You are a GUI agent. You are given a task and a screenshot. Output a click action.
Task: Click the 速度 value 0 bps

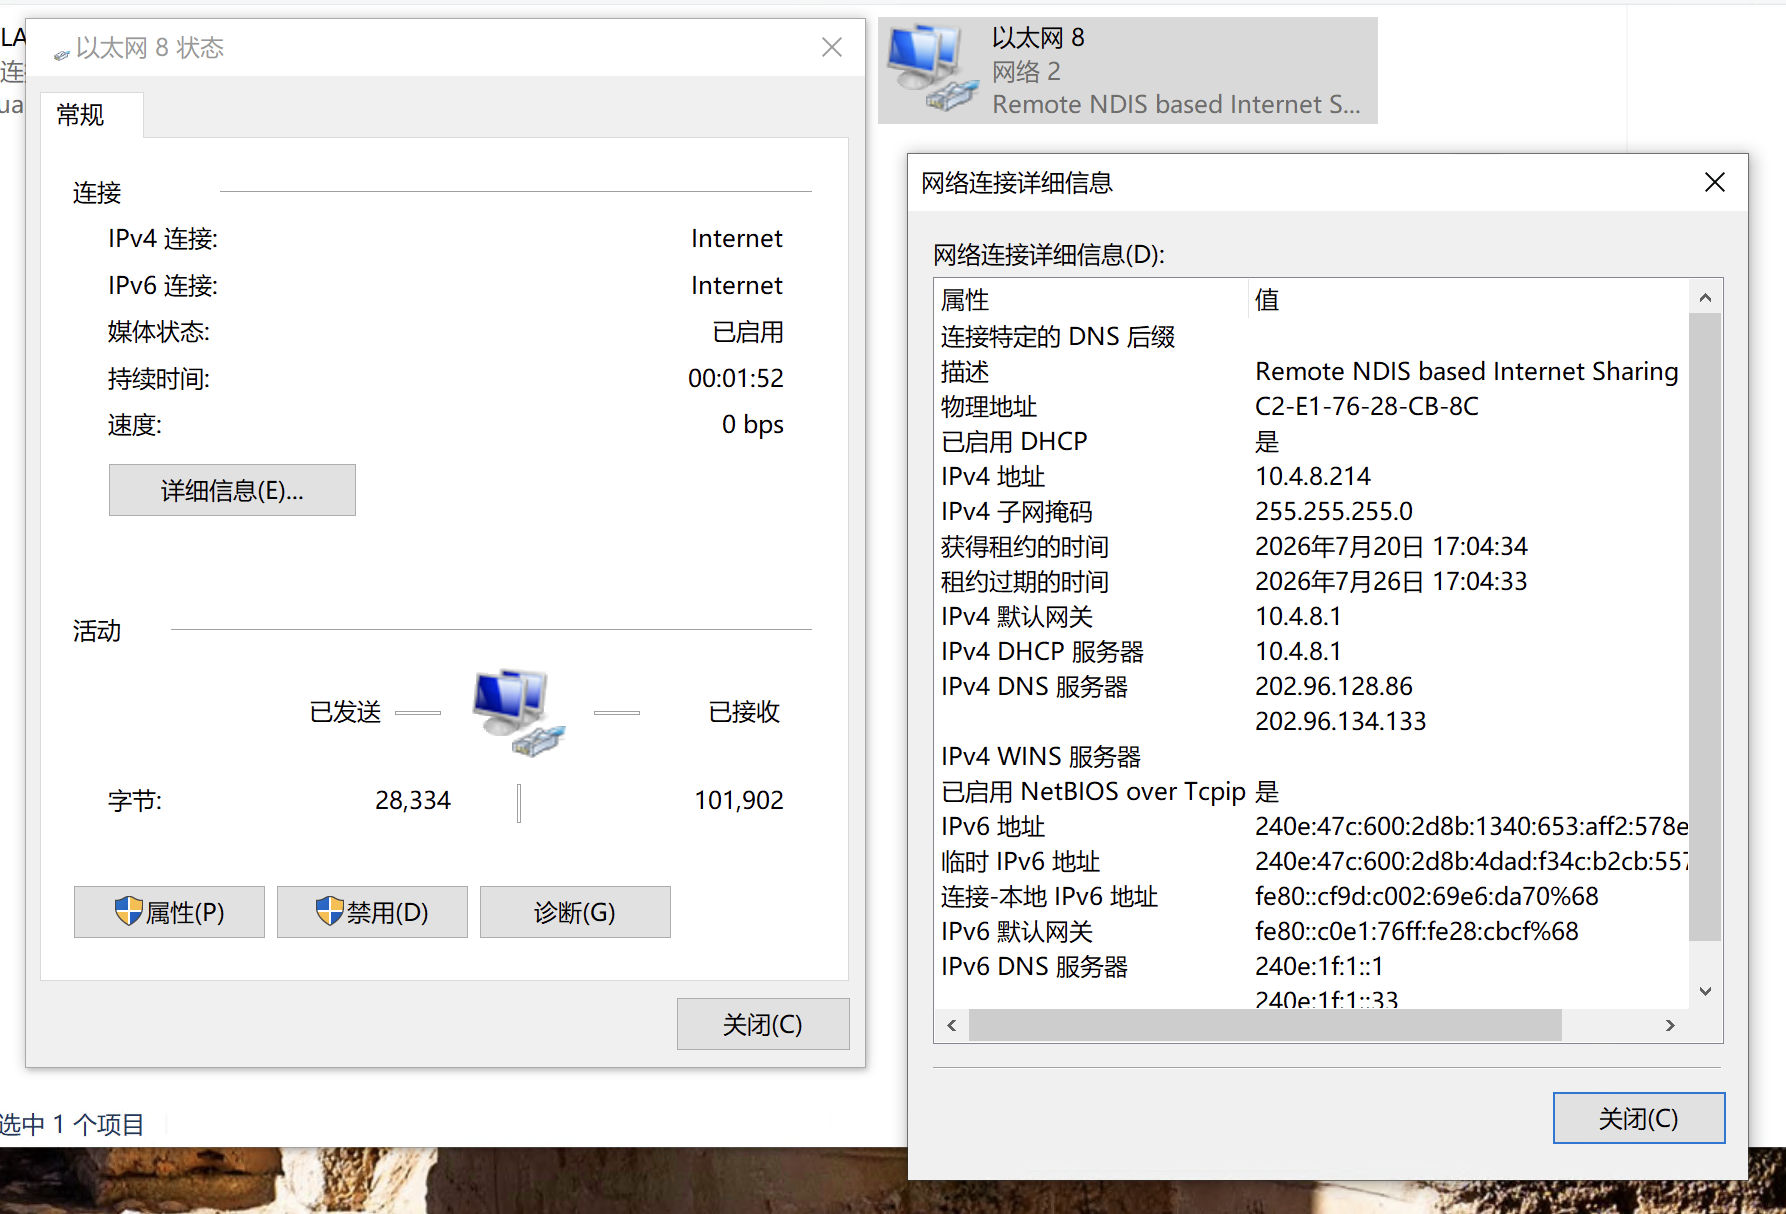click(753, 425)
